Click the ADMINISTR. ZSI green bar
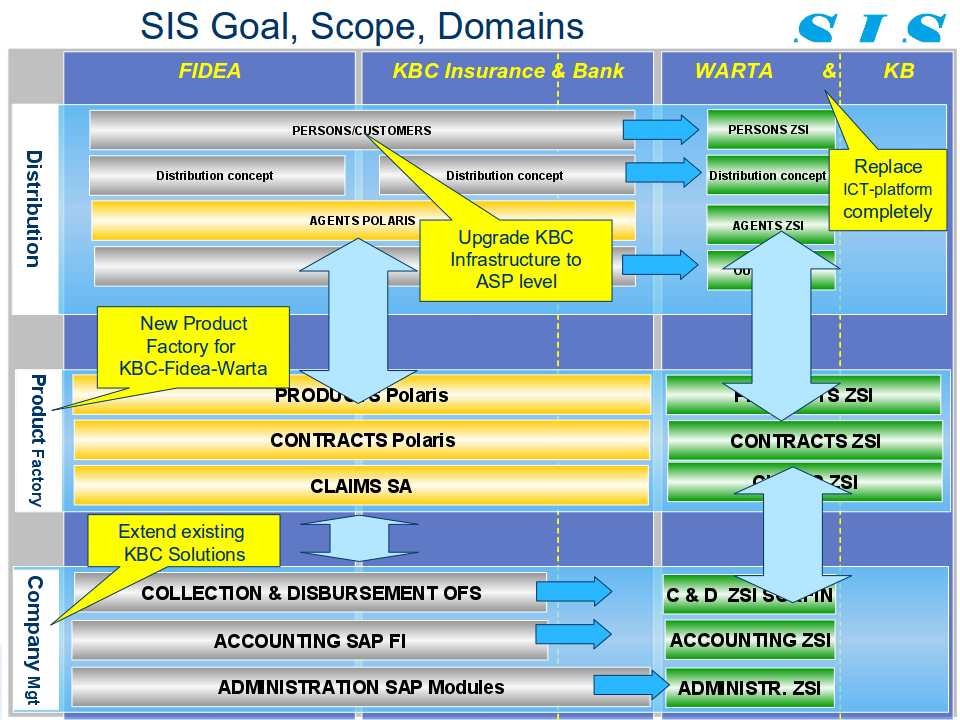 [749, 688]
